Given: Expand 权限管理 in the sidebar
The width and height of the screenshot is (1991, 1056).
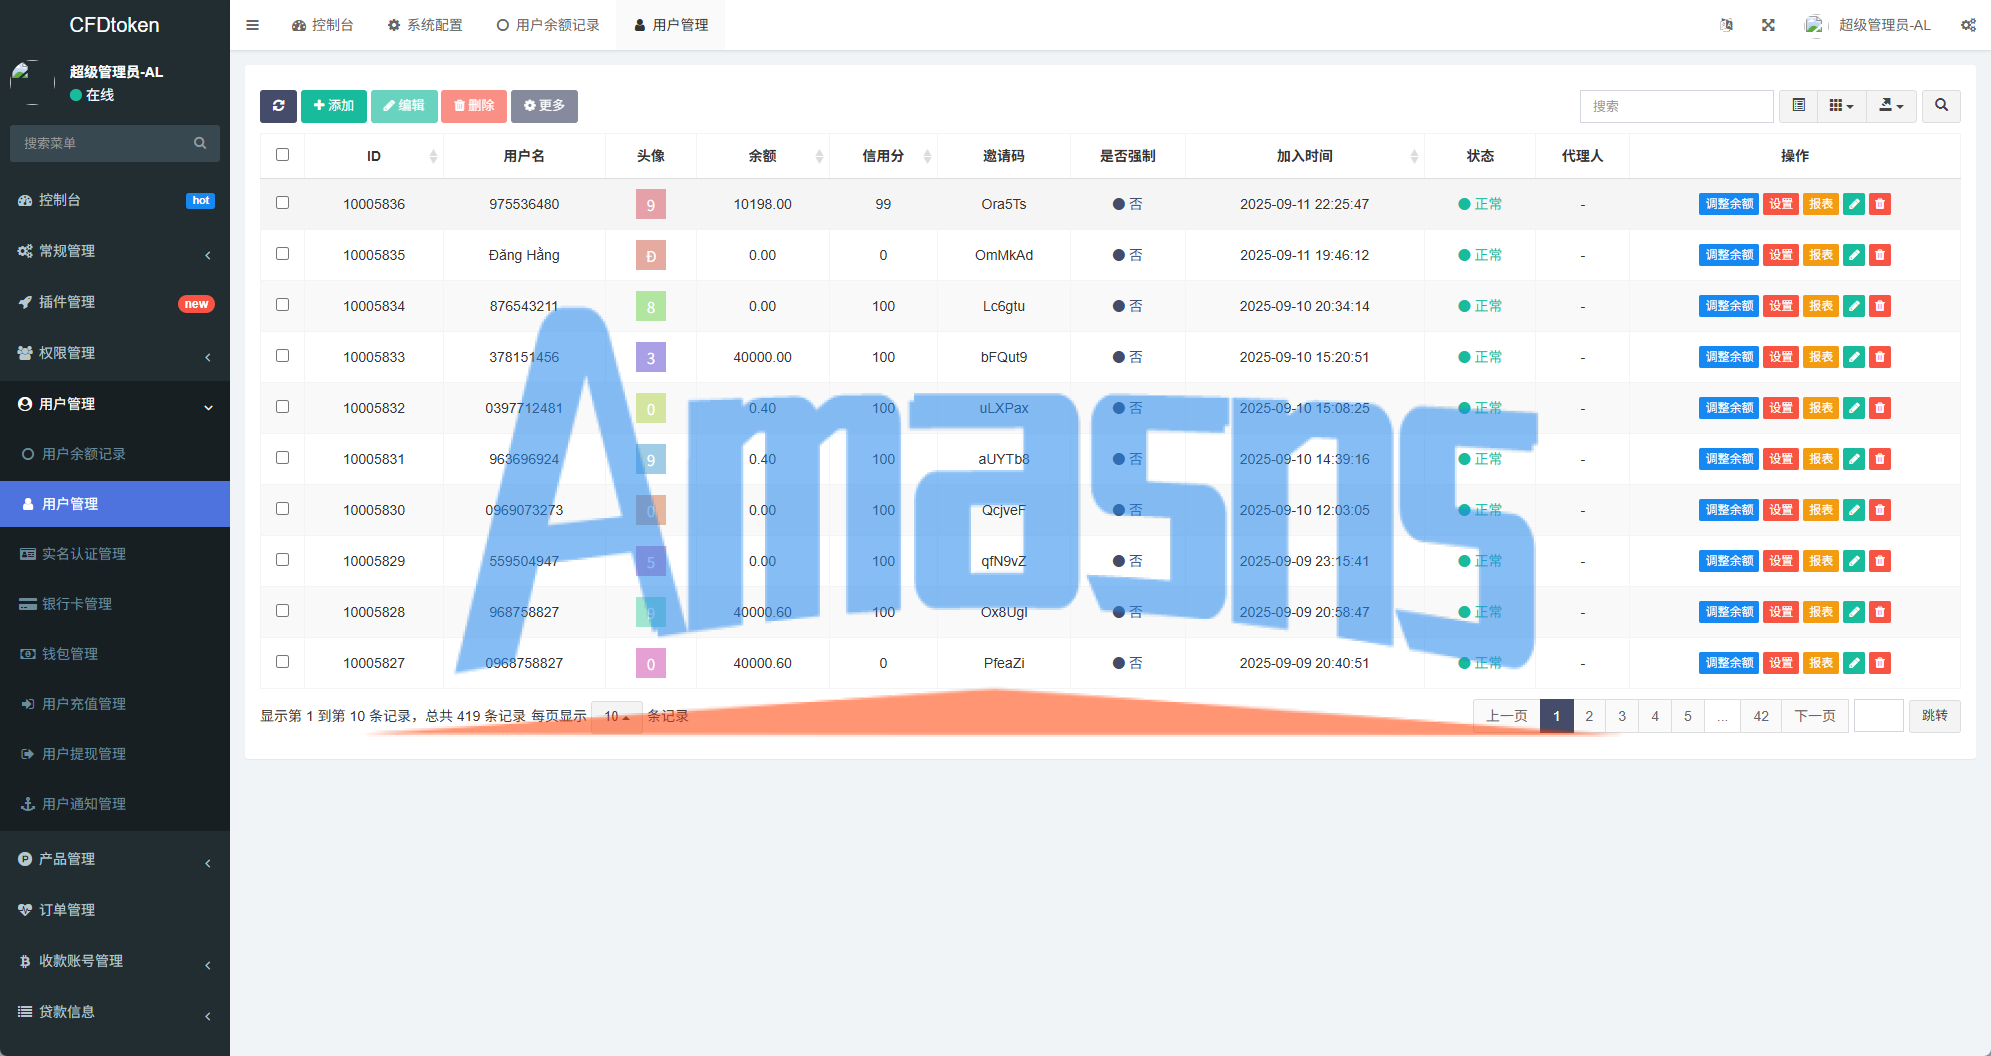Looking at the screenshot, I should coord(115,353).
